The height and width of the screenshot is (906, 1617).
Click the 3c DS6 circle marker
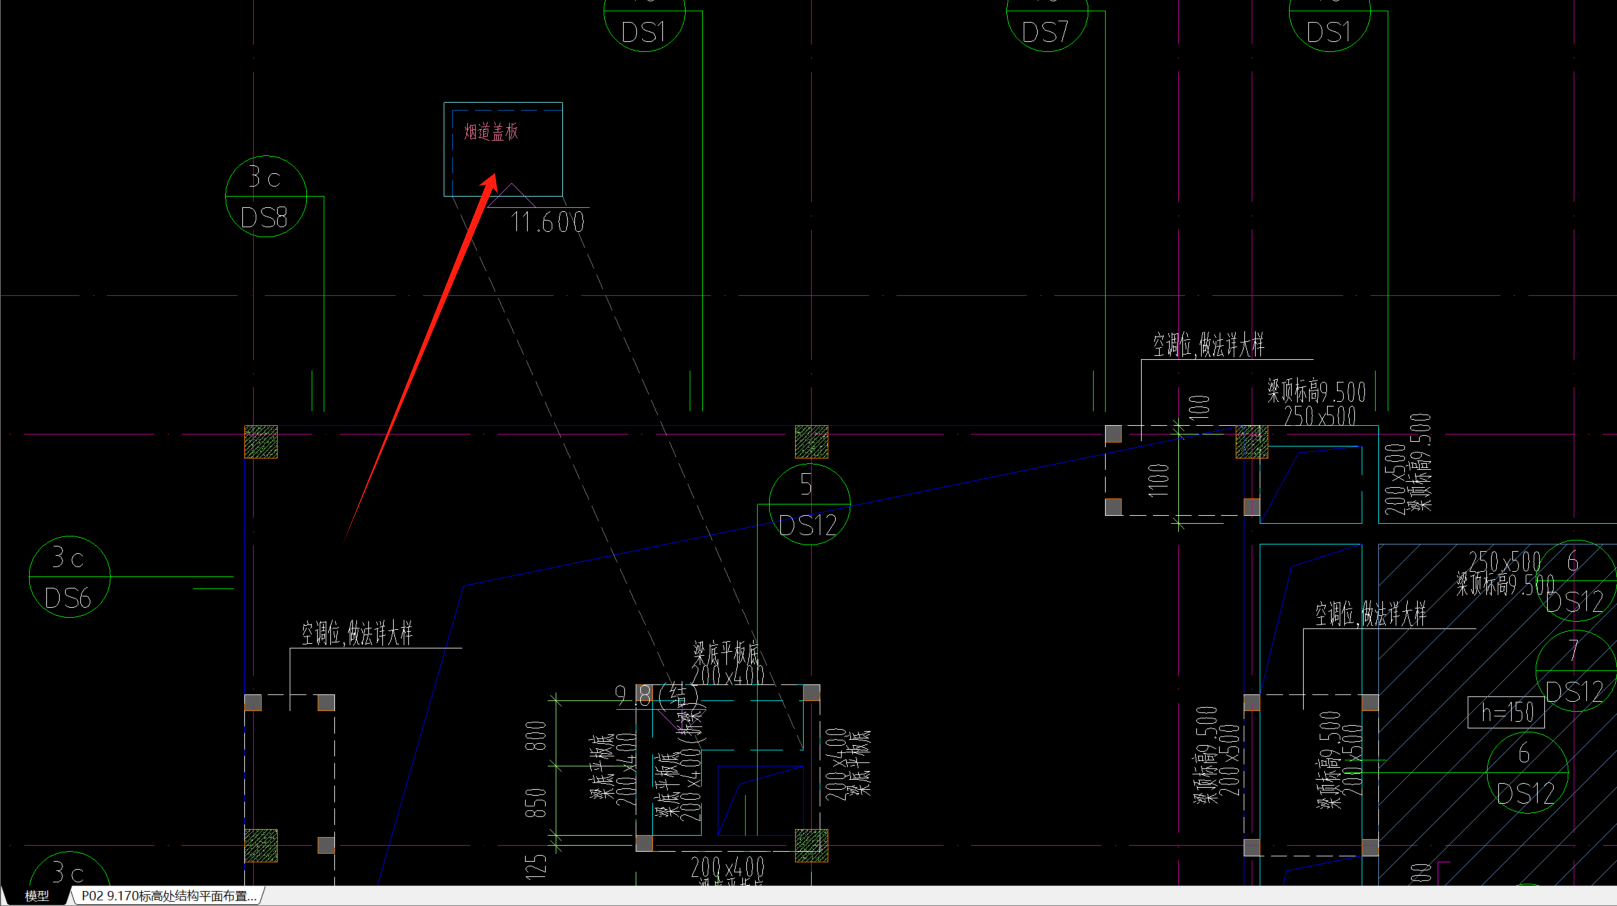(x=69, y=577)
